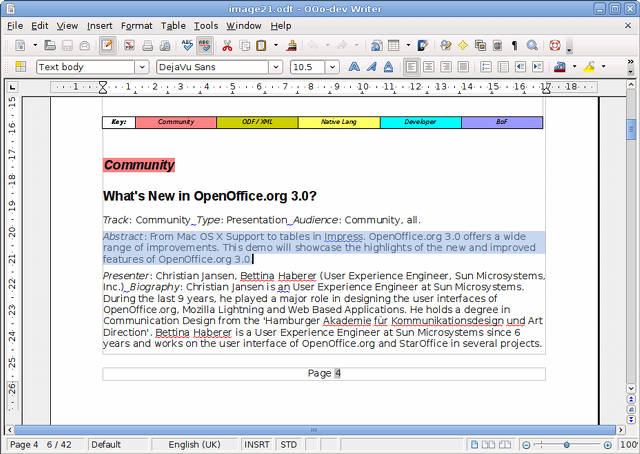The image size is (640, 454).
Task: Toggle Edit File mode button
Action: tap(106, 46)
